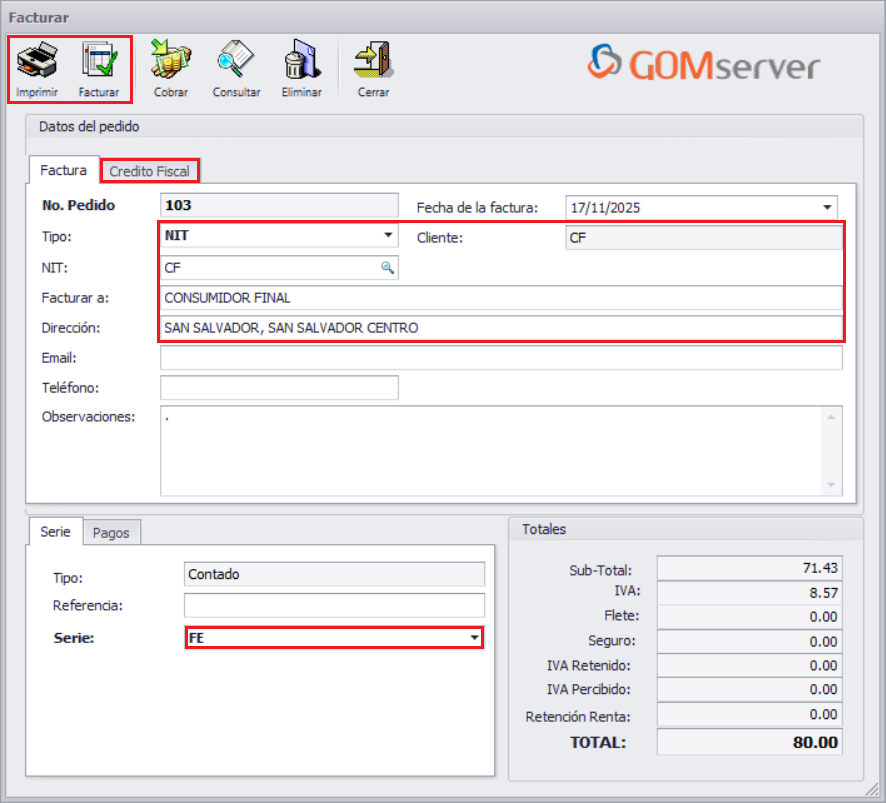Switch to the Pagos tab
This screenshot has height=803, width=886.
click(112, 532)
